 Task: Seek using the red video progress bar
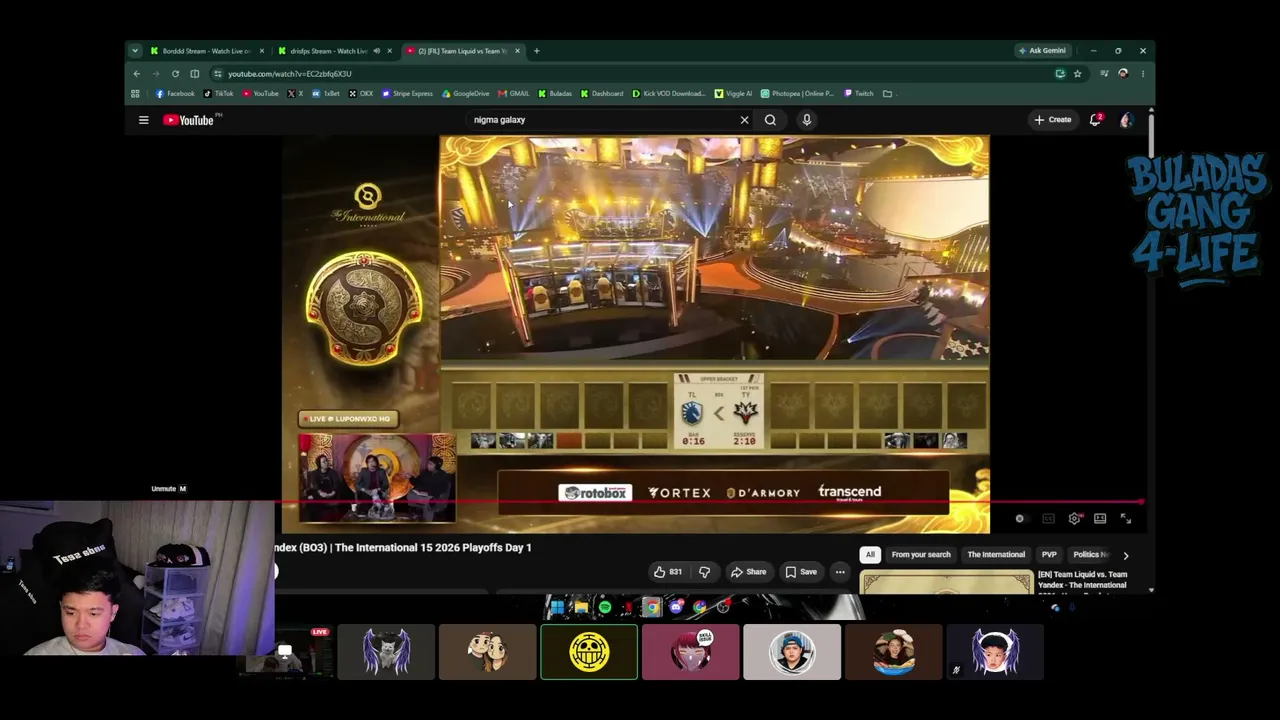click(x=710, y=503)
